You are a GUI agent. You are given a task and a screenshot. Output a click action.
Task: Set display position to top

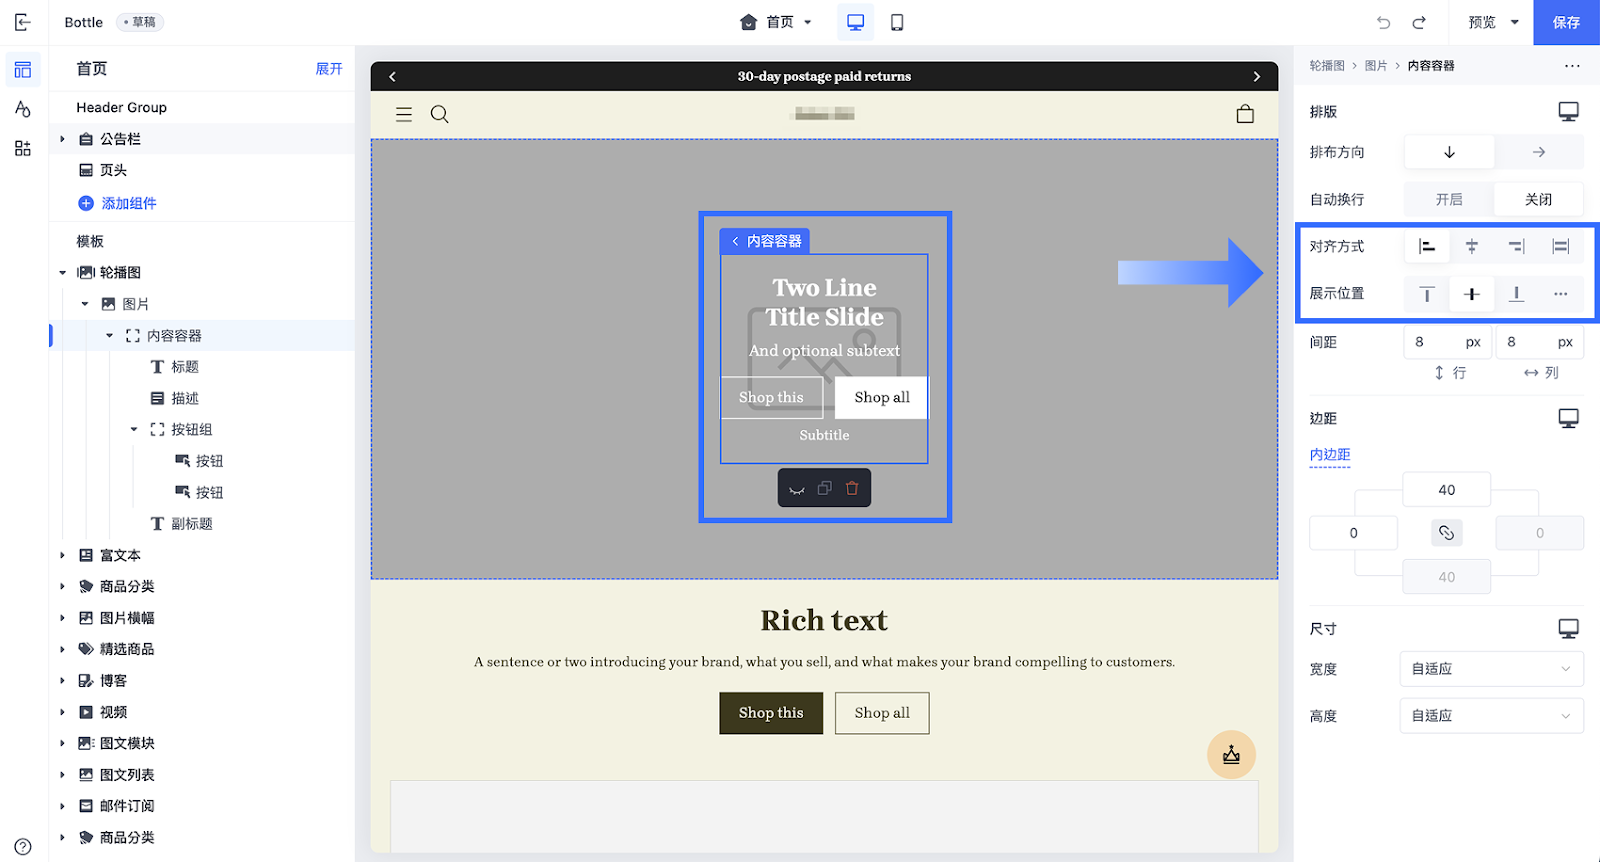(x=1427, y=294)
